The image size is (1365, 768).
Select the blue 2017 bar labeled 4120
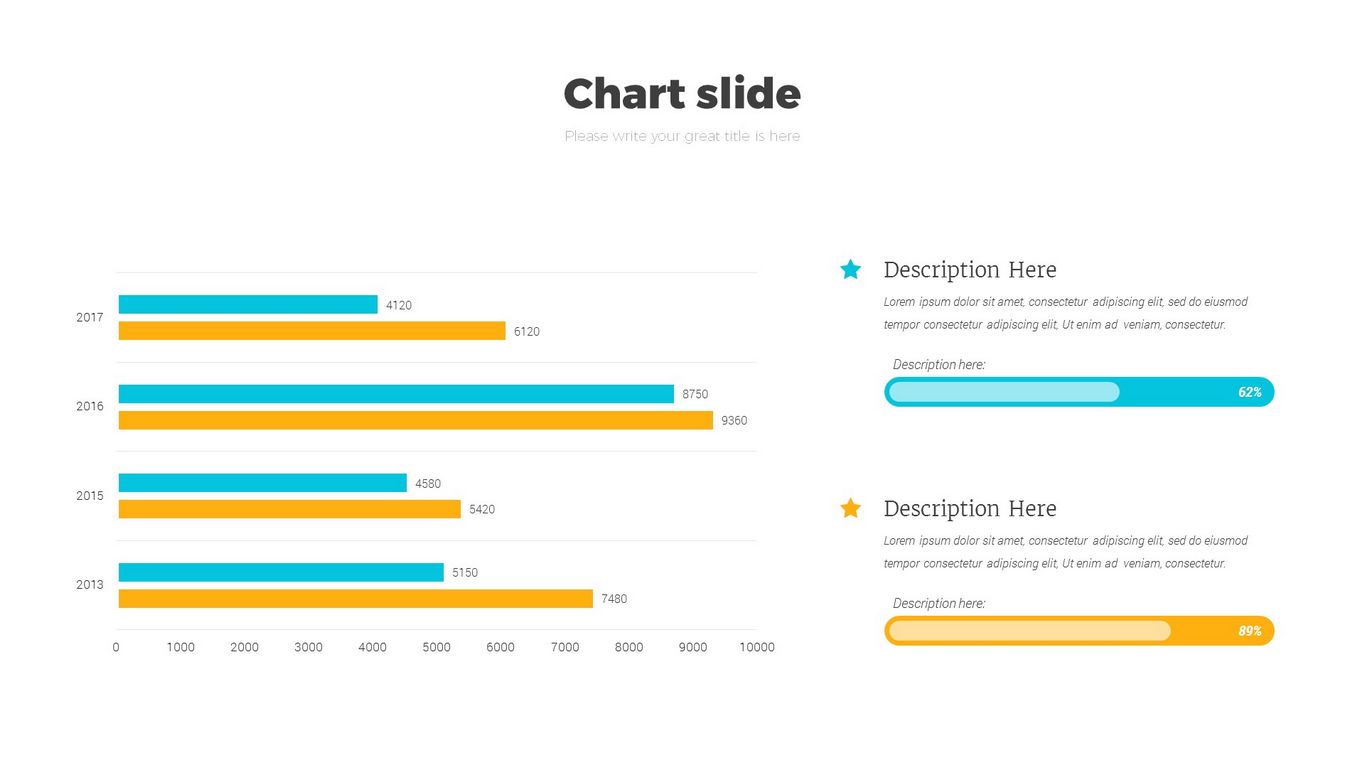(x=248, y=304)
